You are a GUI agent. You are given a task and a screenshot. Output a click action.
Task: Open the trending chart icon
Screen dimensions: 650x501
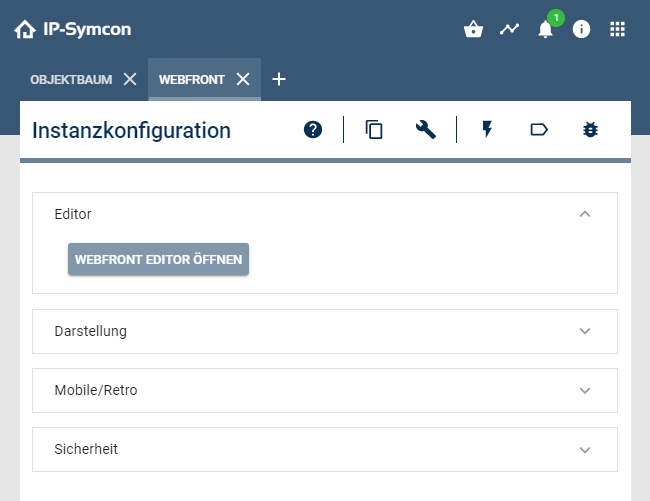click(510, 29)
